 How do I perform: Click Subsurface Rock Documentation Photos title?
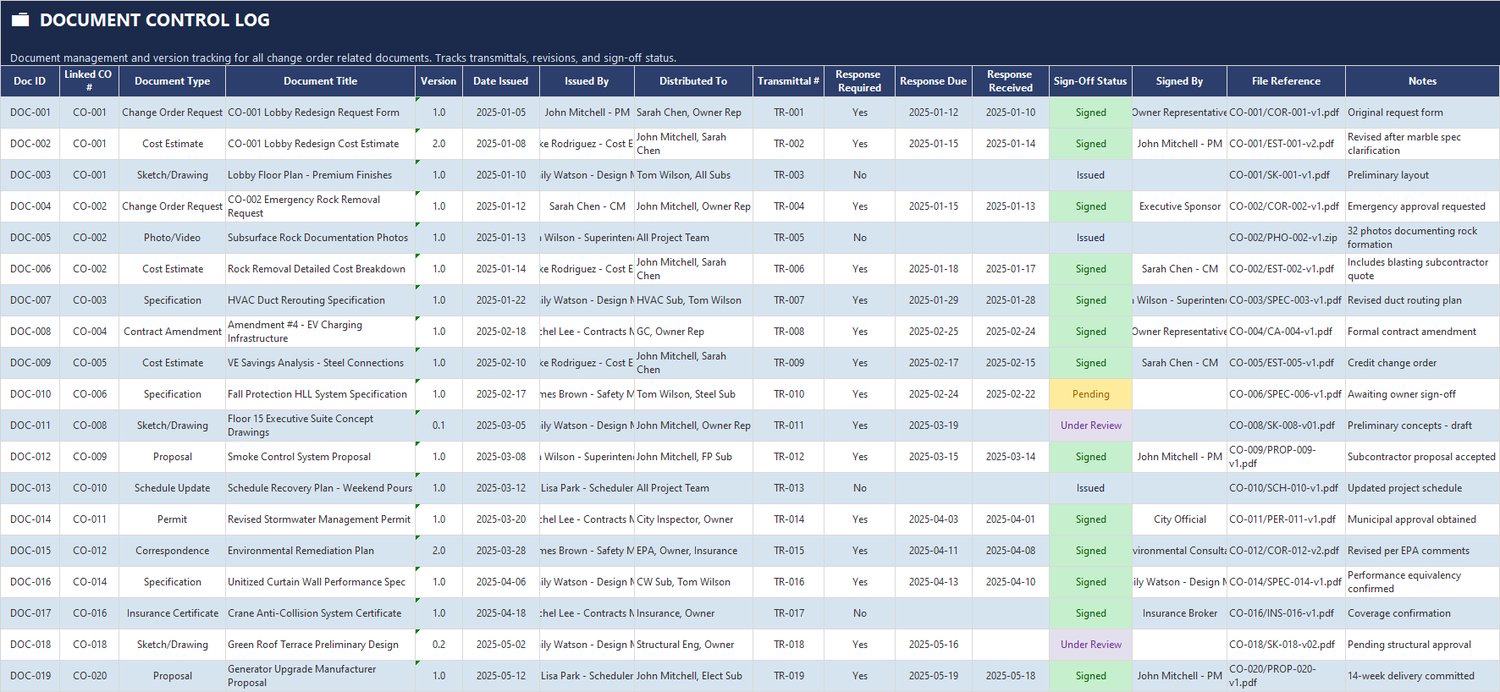point(318,237)
